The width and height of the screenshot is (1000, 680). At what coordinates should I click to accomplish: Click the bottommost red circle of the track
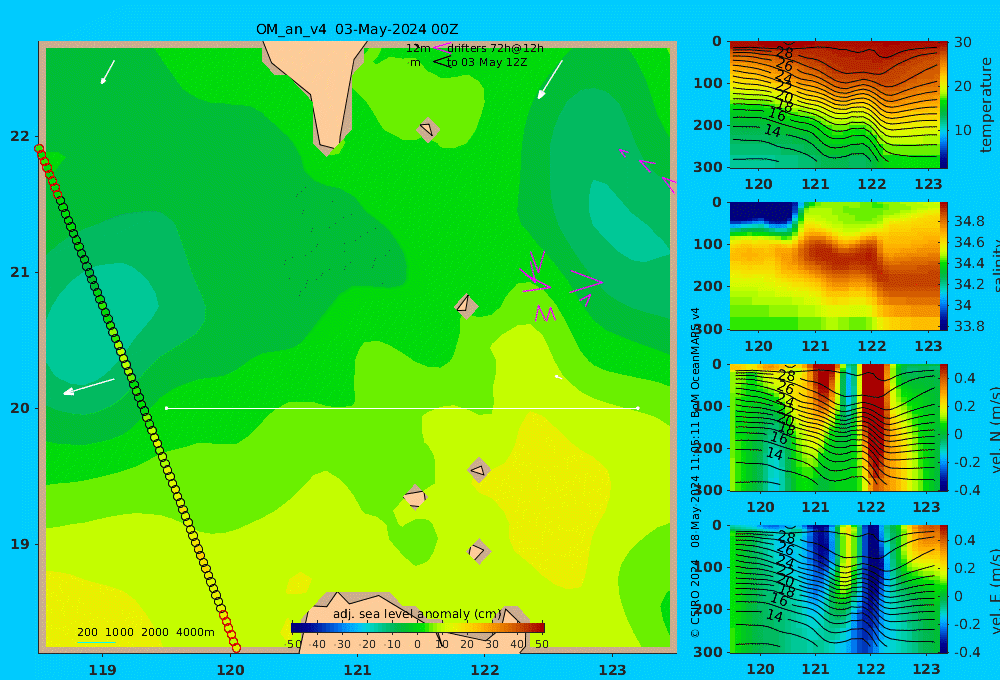click(236, 648)
